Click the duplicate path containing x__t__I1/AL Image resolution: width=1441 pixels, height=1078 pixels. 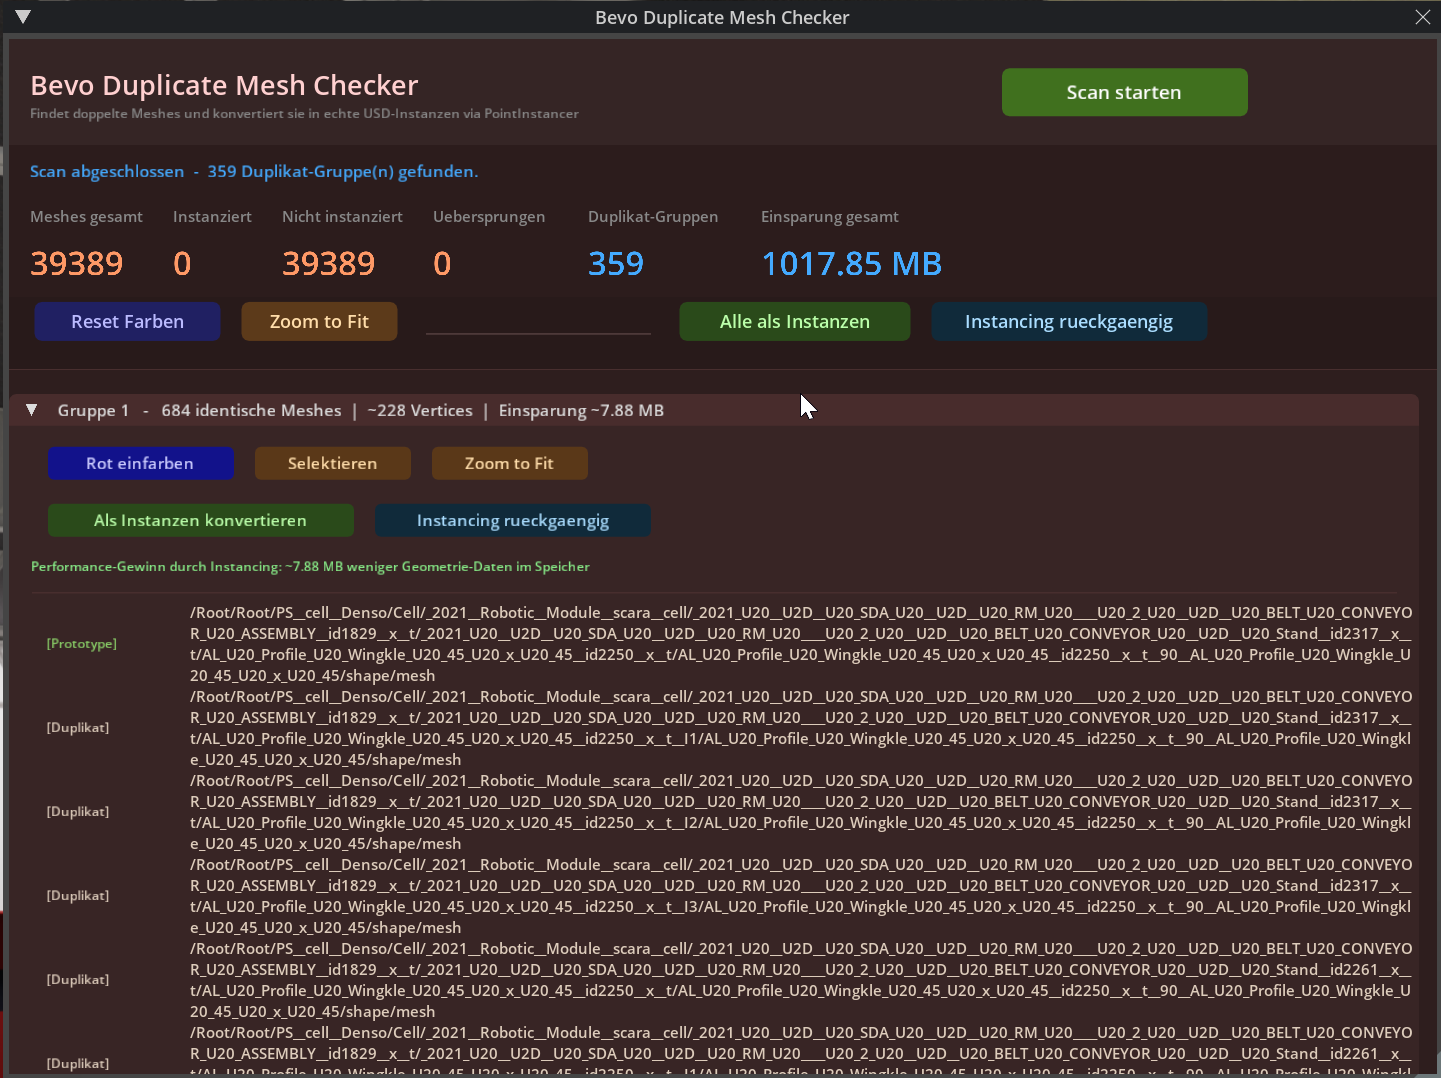click(x=801, y=728)
